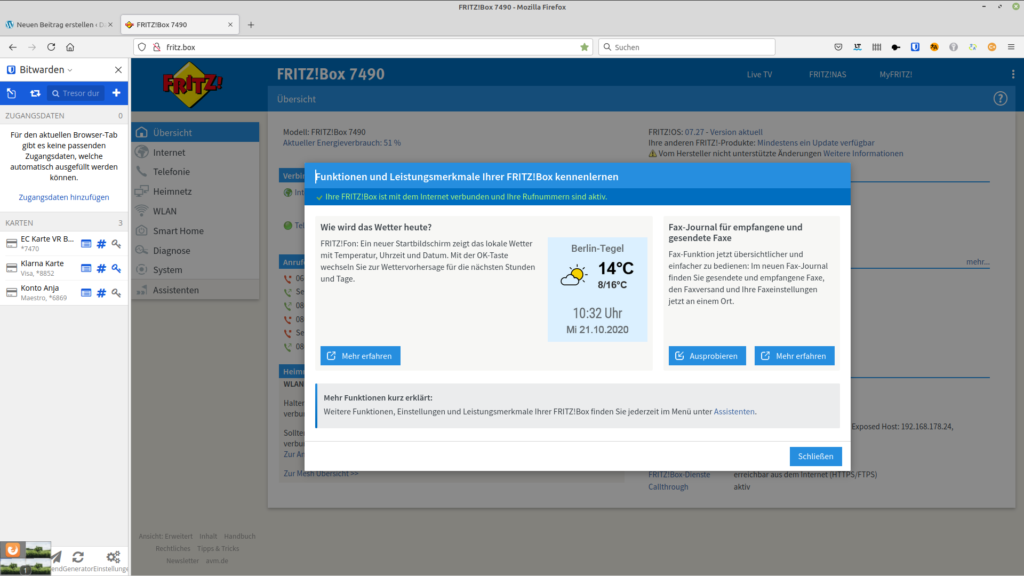Open the Firefox library icon
Viewport: 1024px width, 576px height.
point(876,47)
